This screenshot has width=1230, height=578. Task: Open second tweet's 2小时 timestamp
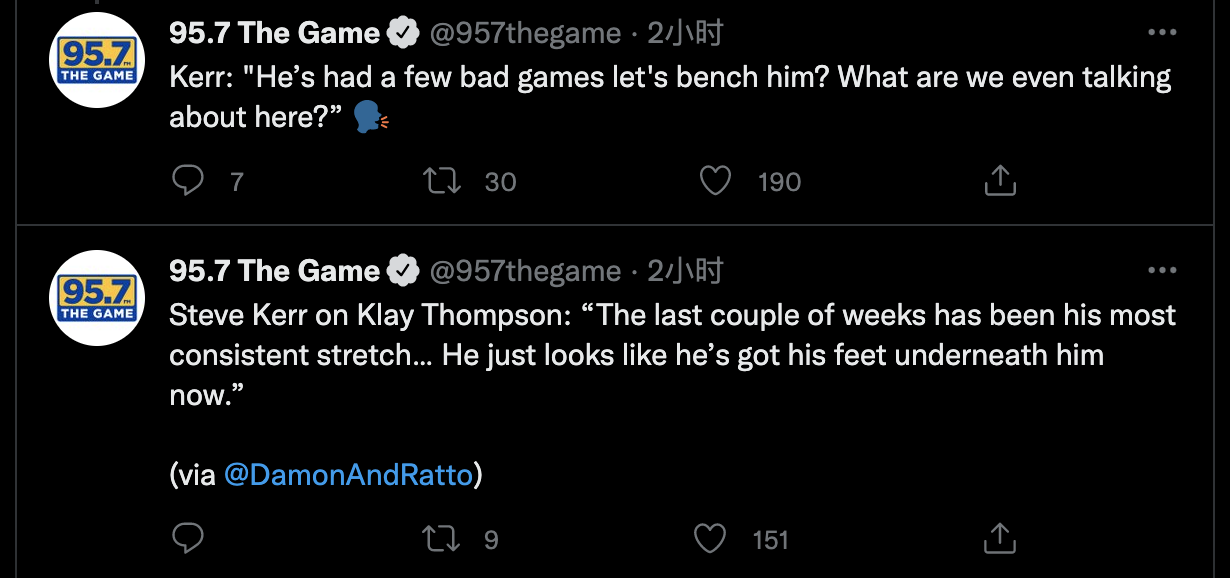pos(685,271)
